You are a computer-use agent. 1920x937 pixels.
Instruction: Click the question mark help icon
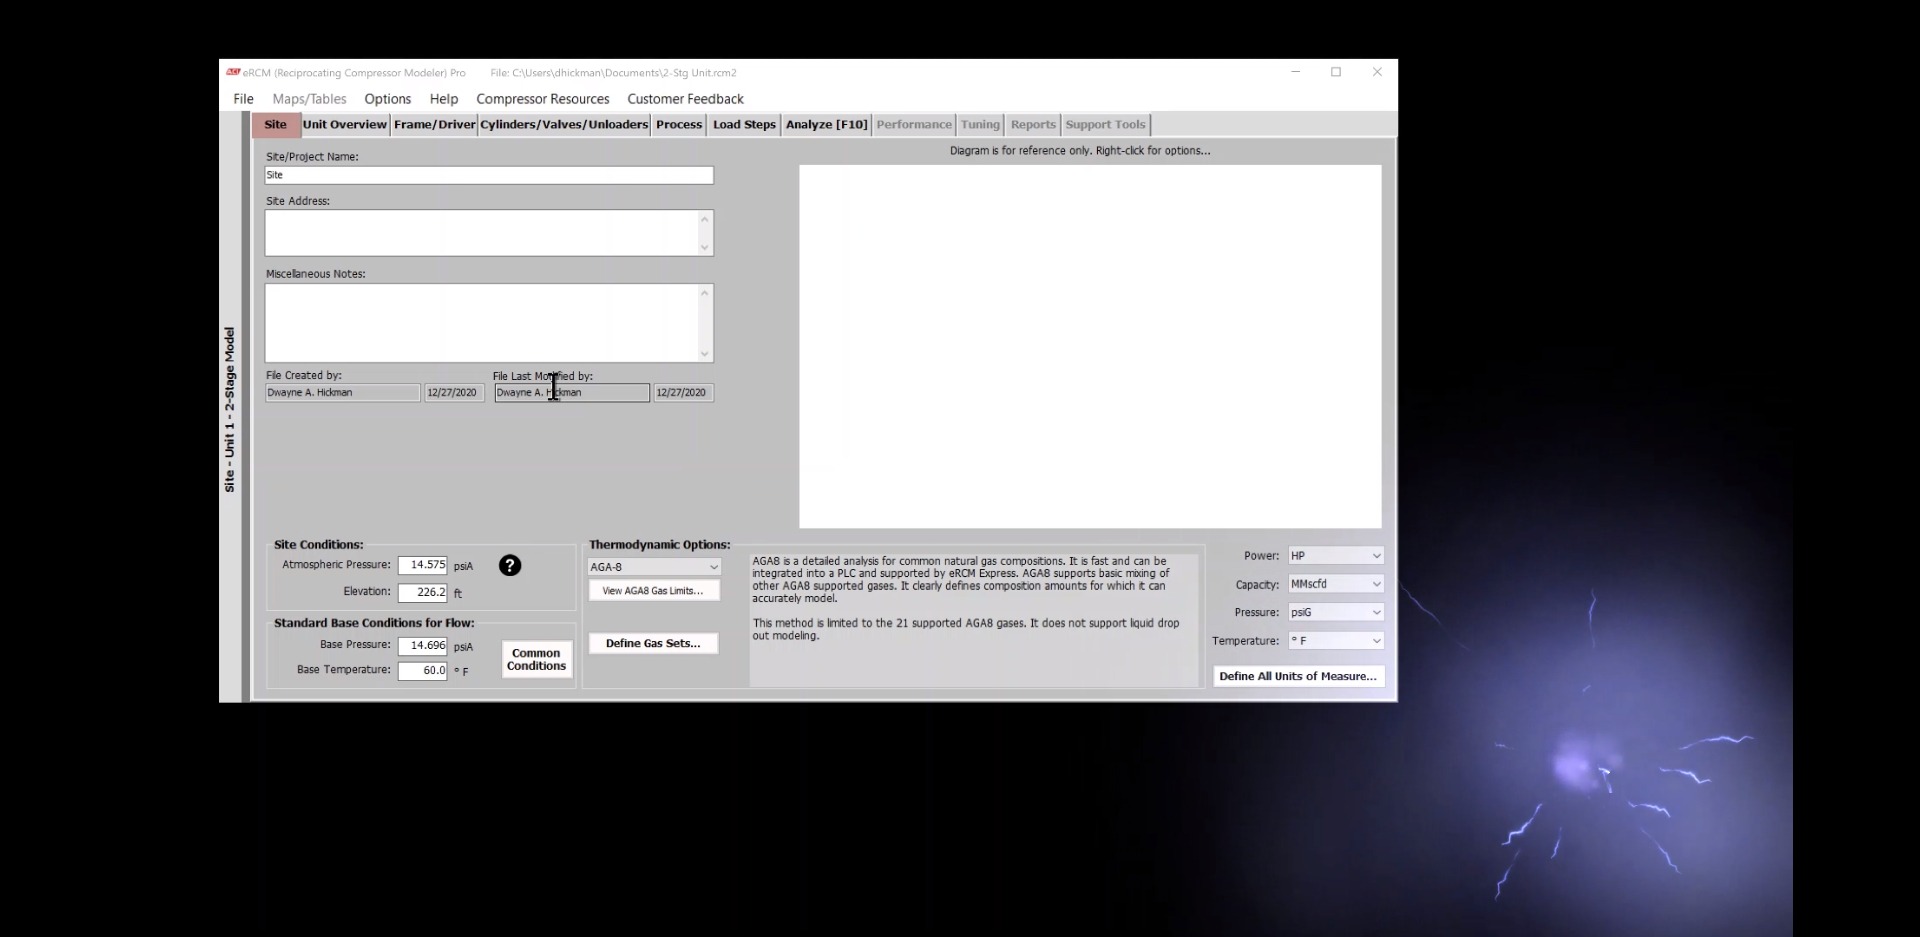(509, 566)
